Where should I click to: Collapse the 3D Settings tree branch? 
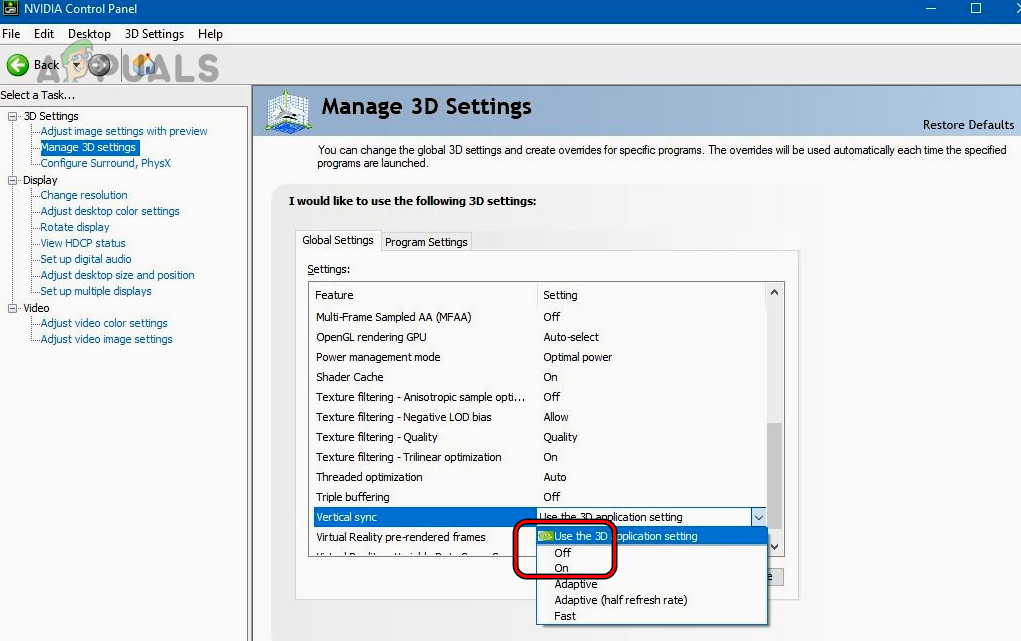(13, 115)
